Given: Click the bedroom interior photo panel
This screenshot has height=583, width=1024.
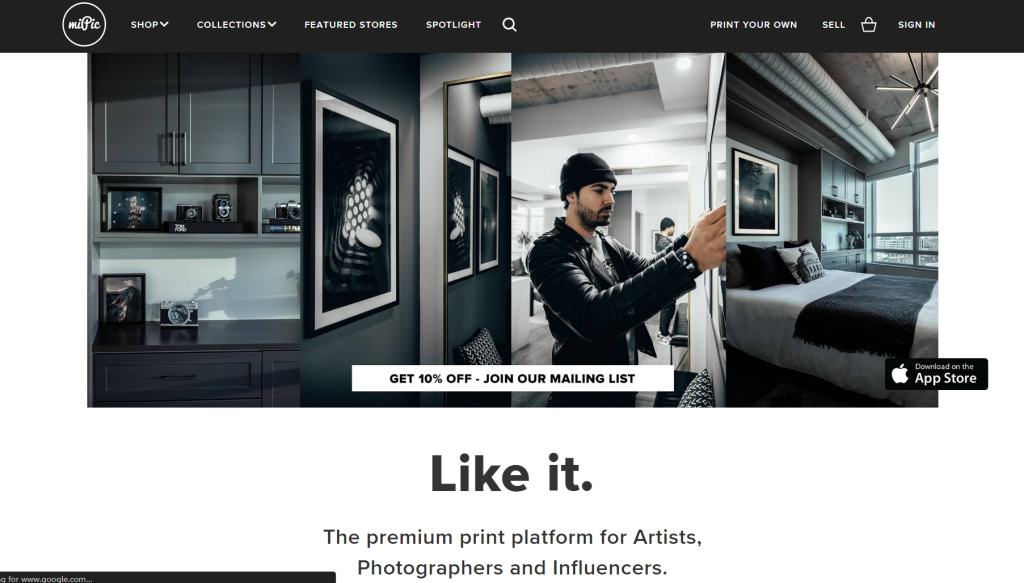Looking at the screenshot, I should click(832, 230).
